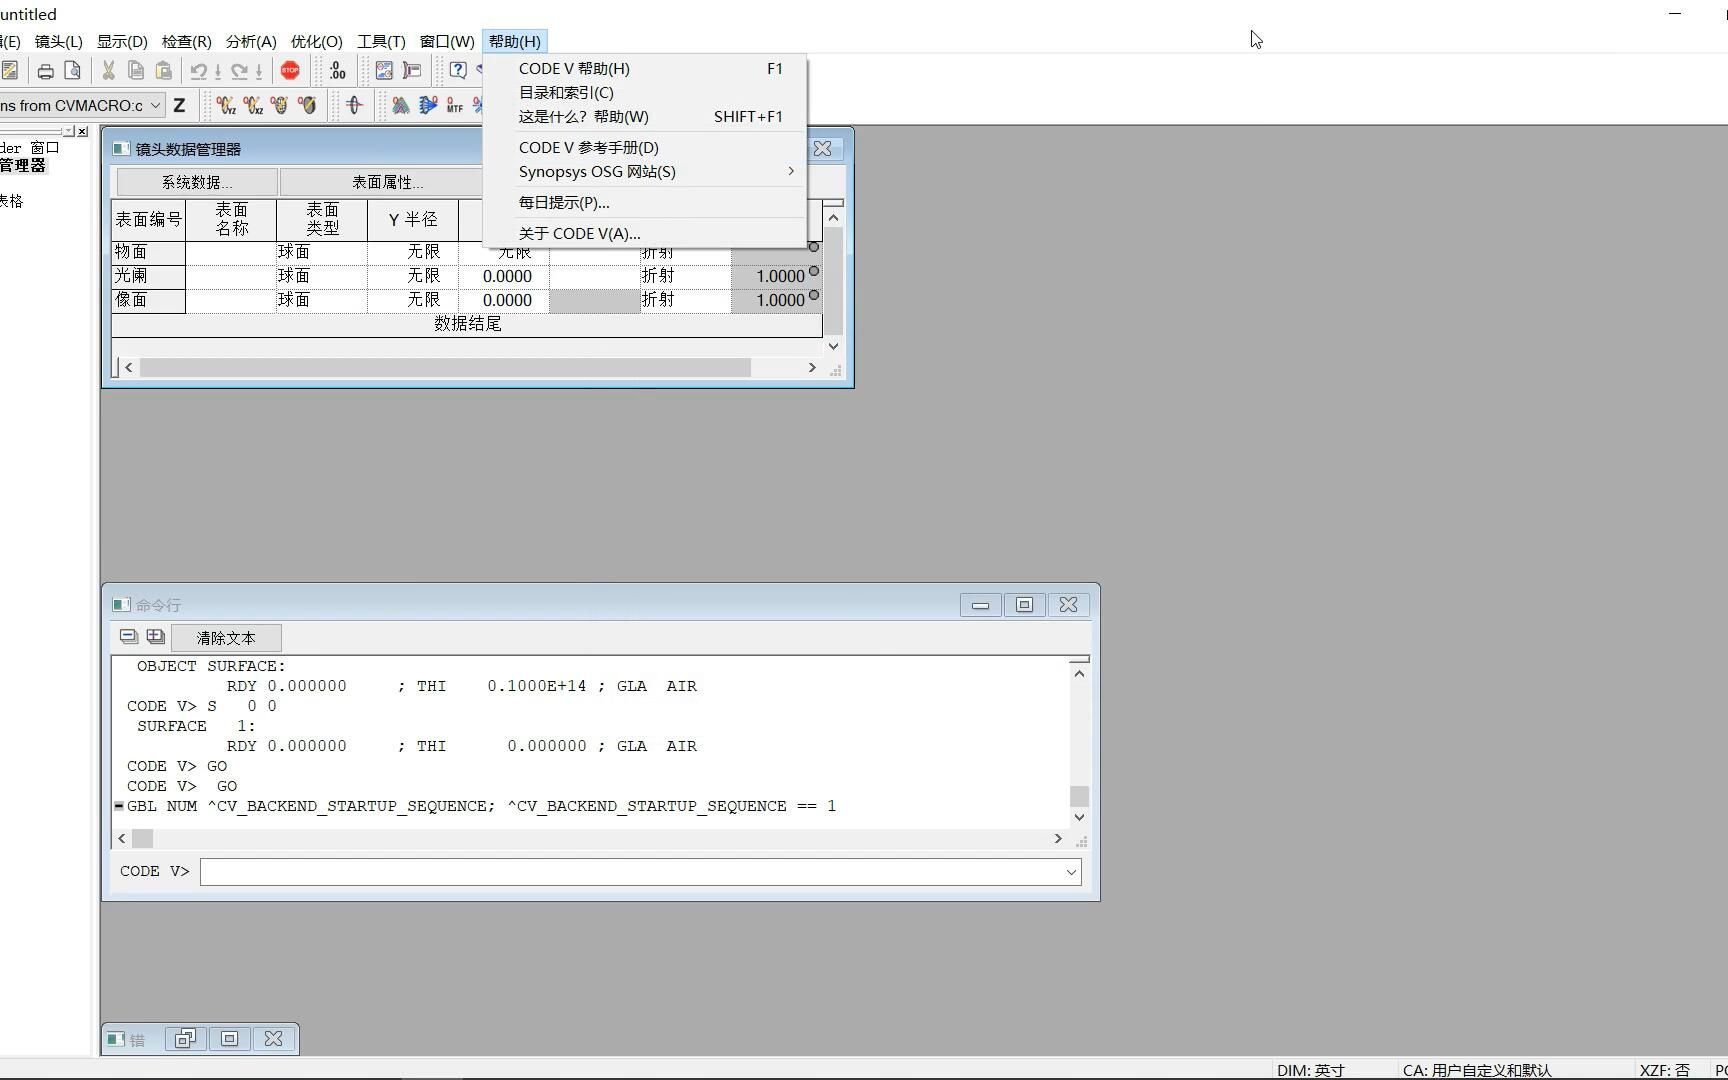Click the decimal precision .0/.00 icon
The height and width of the screenshot is (1080, 1728).
tap(337, 70)
